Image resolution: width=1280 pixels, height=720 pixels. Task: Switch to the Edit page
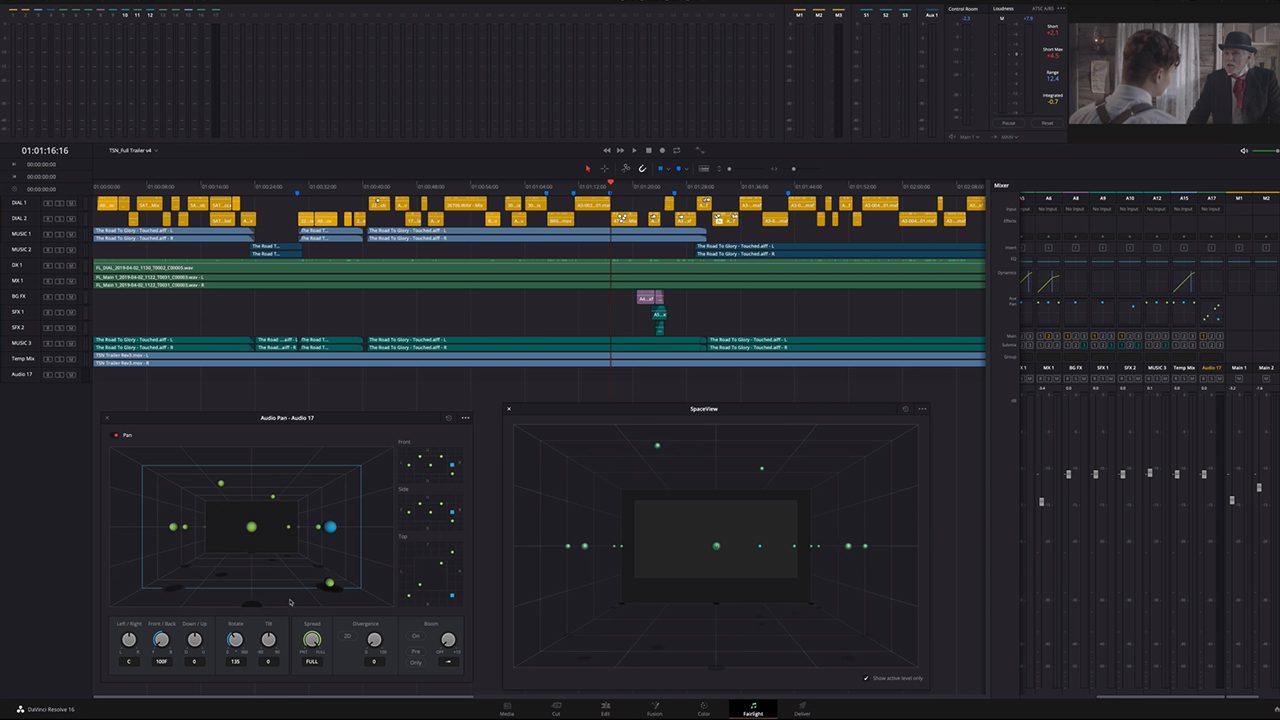click(x=605, y=710)
